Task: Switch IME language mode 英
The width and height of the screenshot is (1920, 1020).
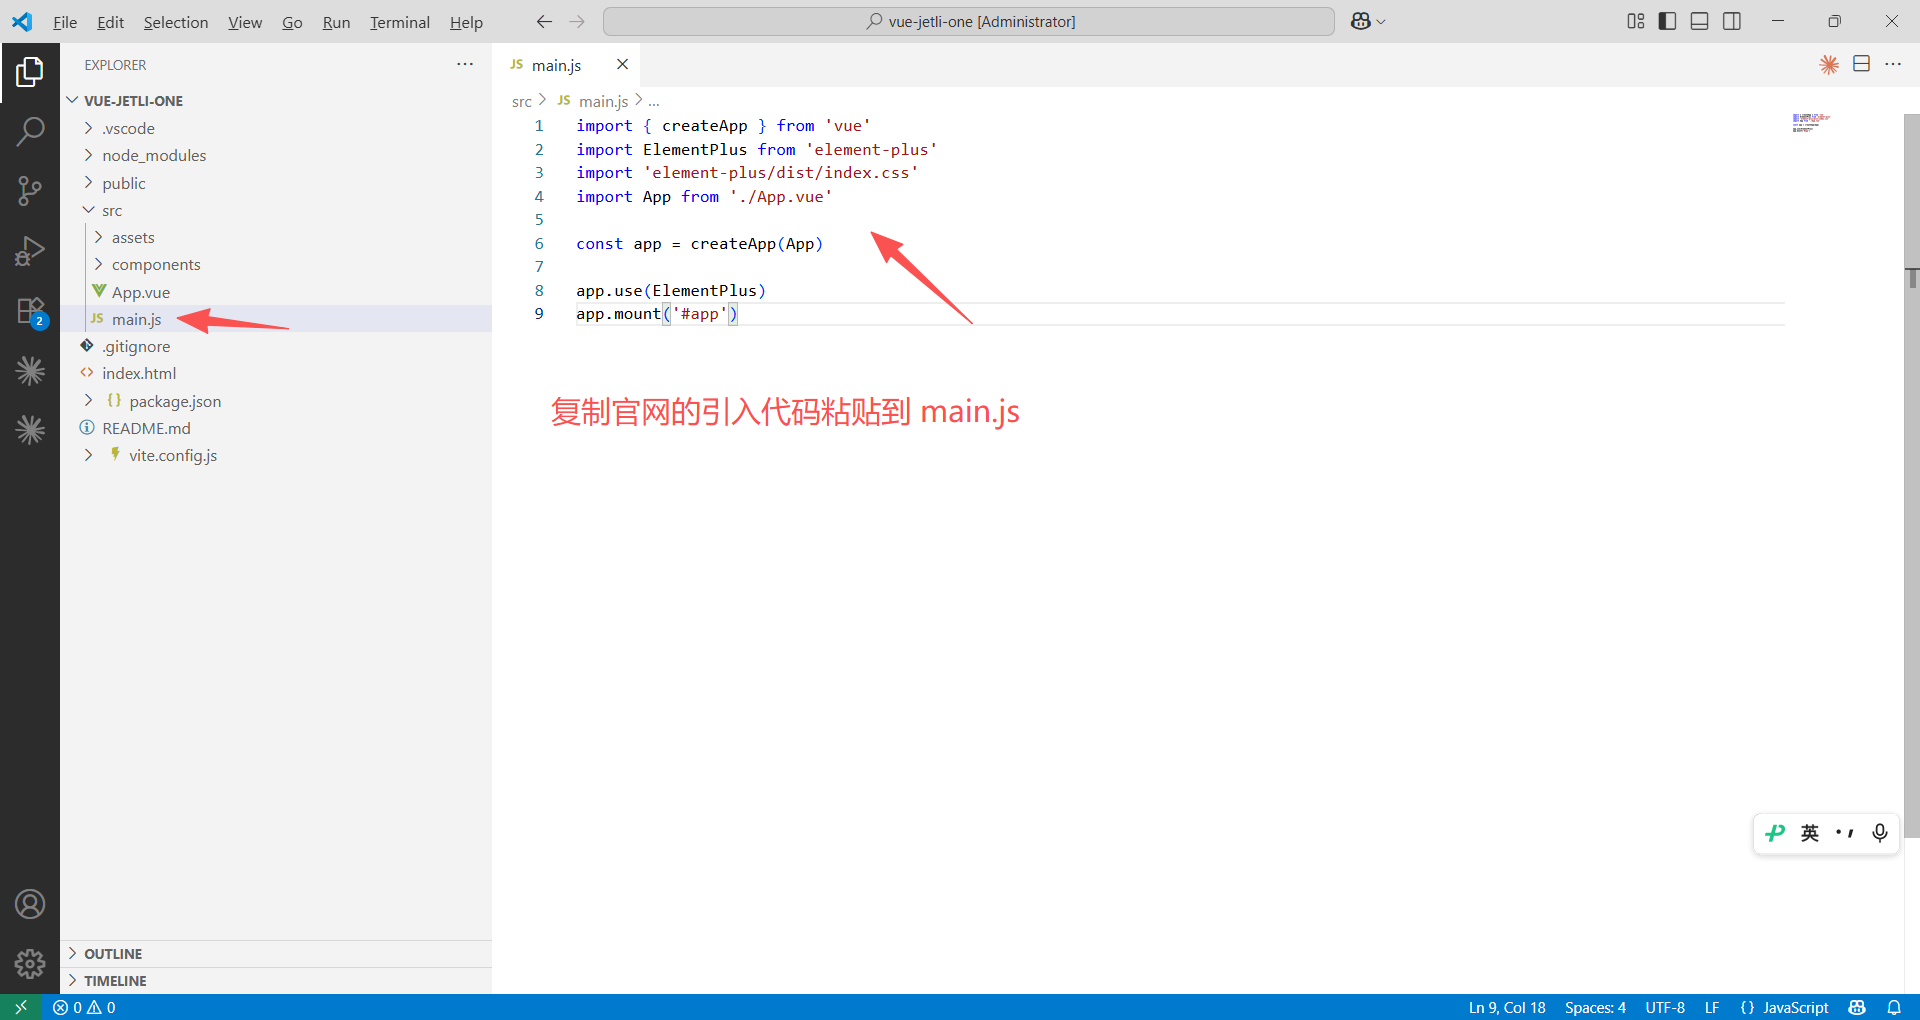Action: click(x=1810, y=833)
